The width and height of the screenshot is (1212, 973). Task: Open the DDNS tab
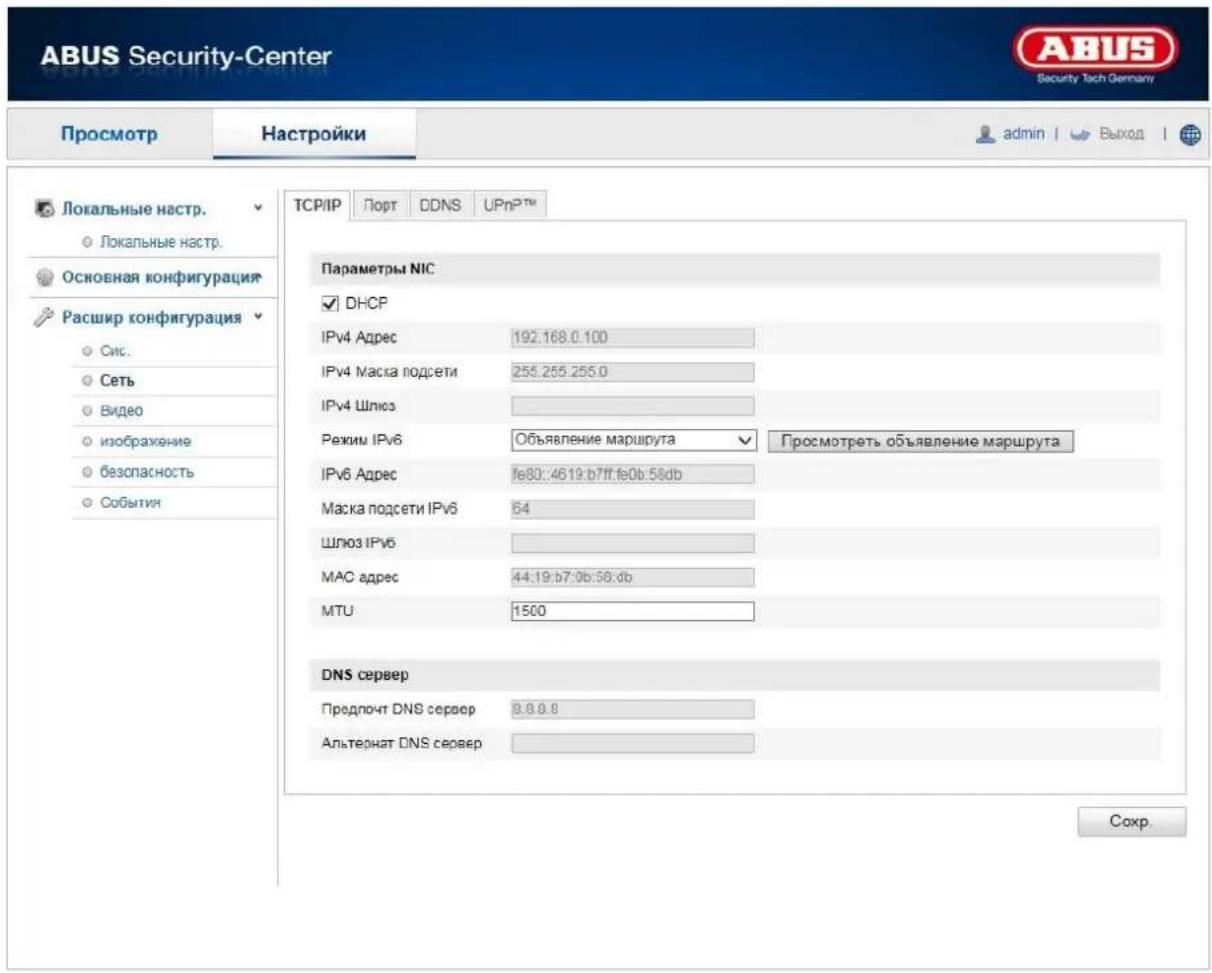pos(440,205)
